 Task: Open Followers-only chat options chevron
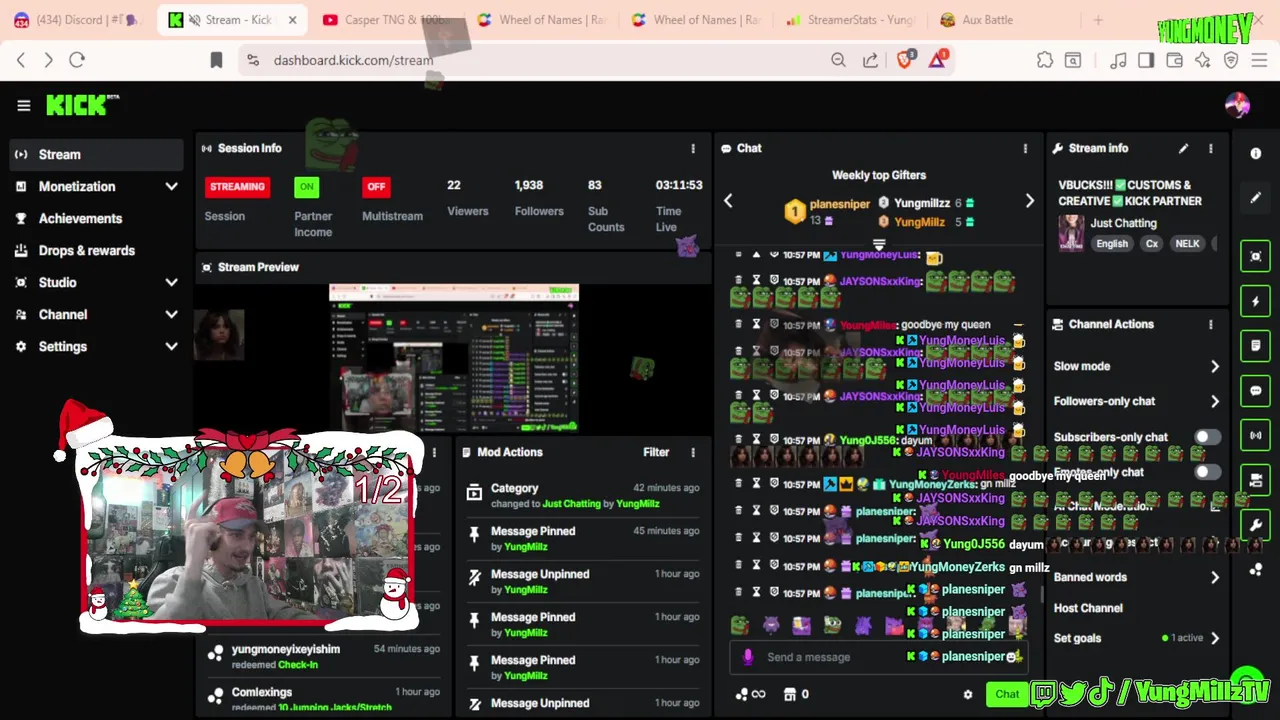coord(1215,401)
